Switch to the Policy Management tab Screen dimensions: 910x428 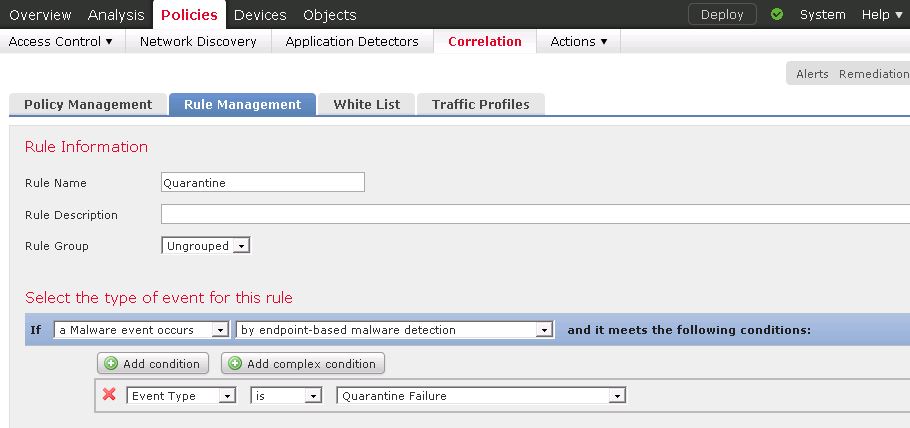[88, 105]
